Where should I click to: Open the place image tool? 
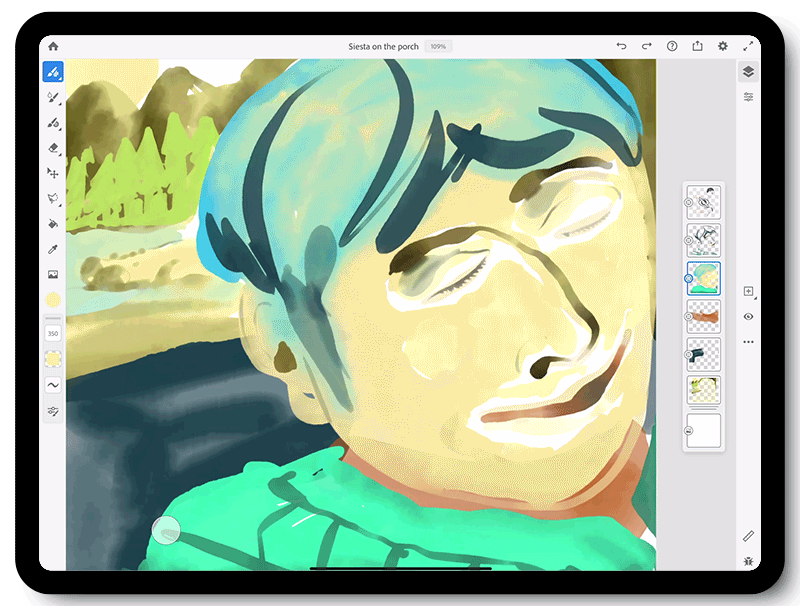53,273
